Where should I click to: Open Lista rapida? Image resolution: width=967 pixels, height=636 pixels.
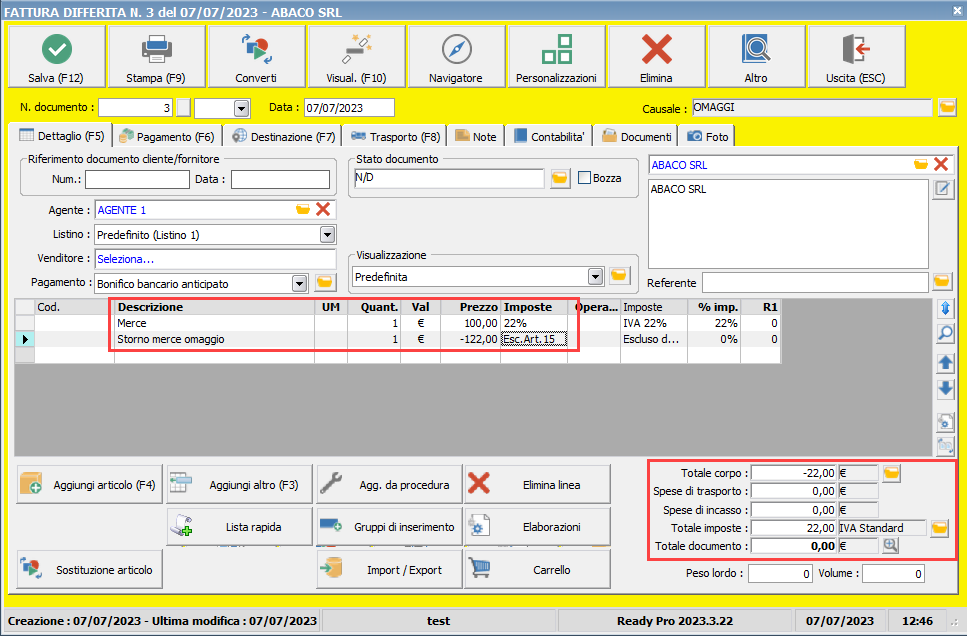coord(239,527)
